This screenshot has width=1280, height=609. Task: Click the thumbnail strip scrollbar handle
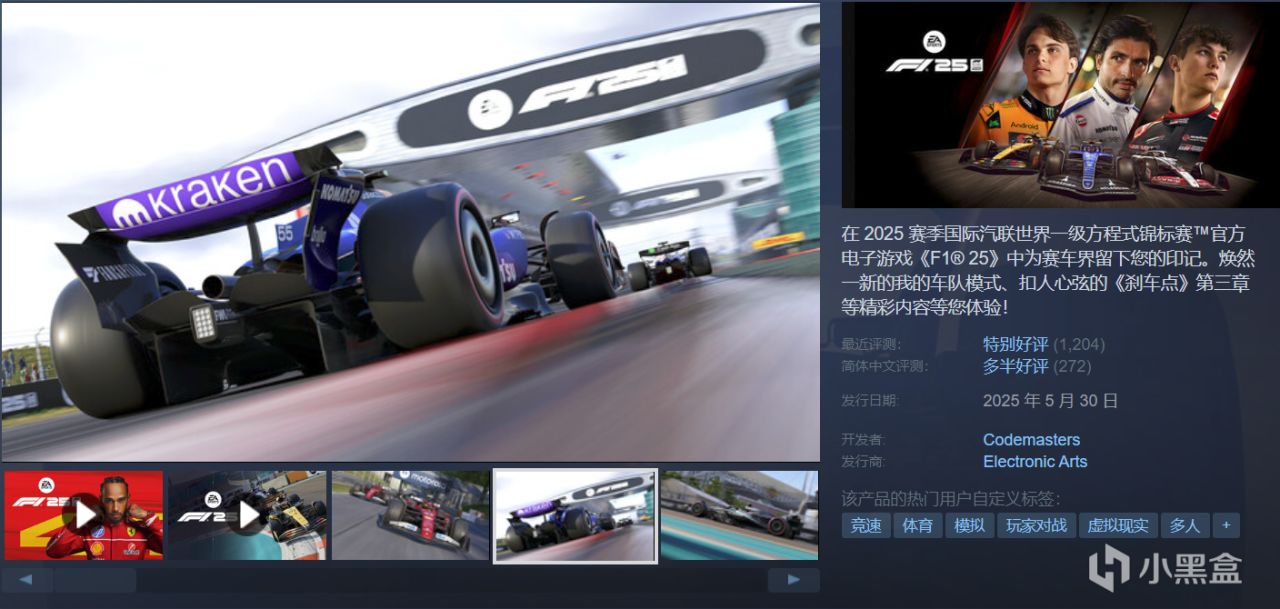pyautogui.click(x=95, y=580)
